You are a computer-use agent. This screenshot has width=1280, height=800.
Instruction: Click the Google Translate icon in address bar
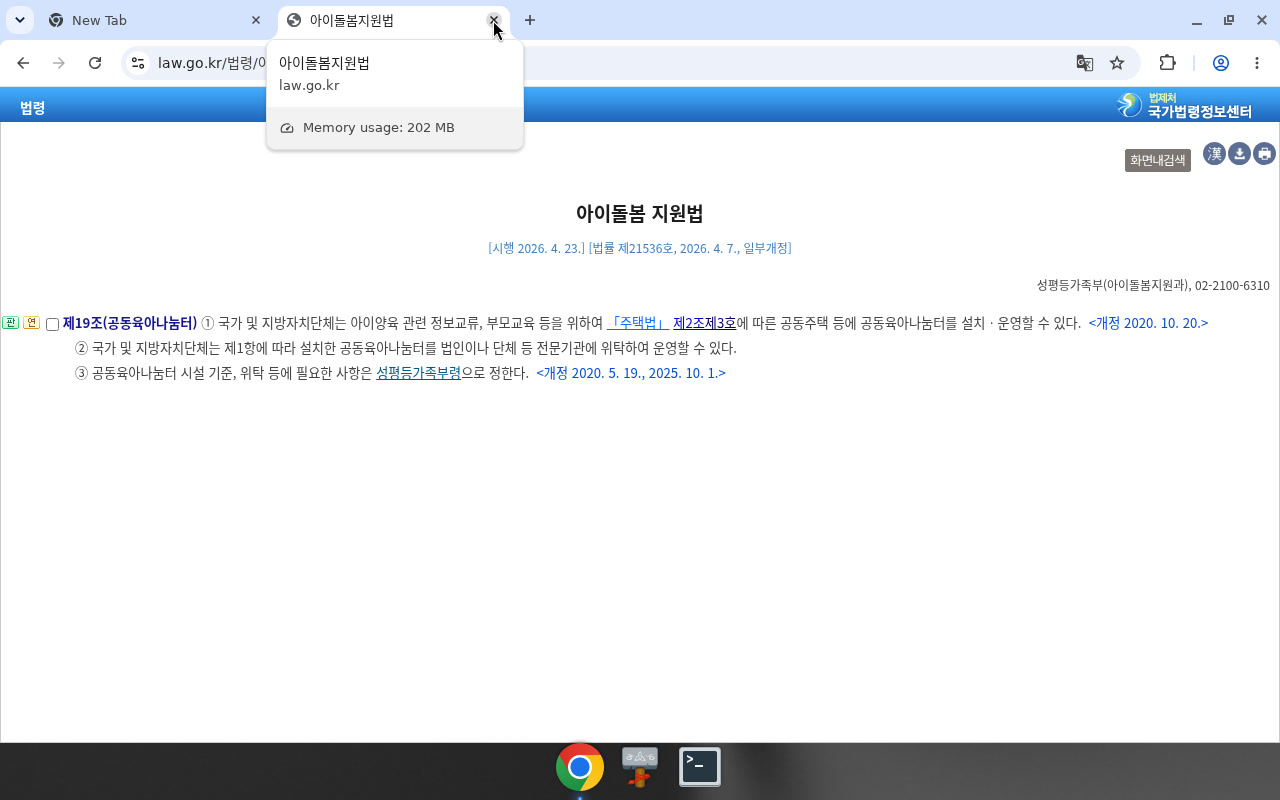pos(1084,63)
